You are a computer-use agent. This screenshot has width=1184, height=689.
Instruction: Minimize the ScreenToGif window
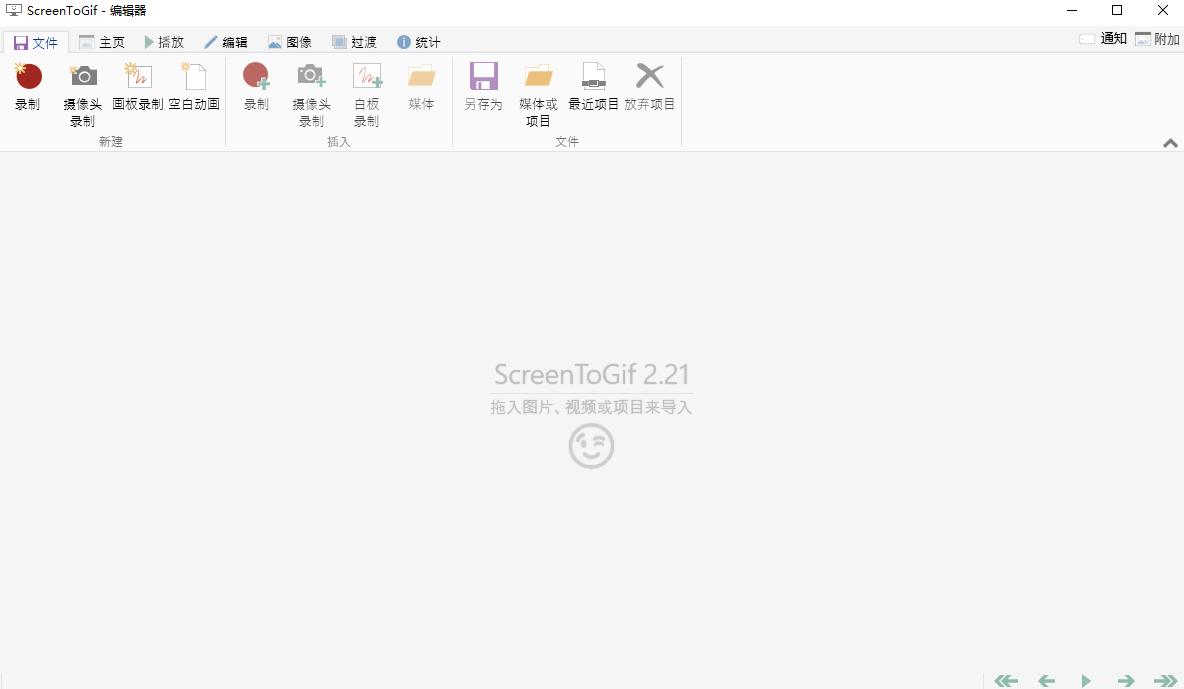pos(1071,11)
